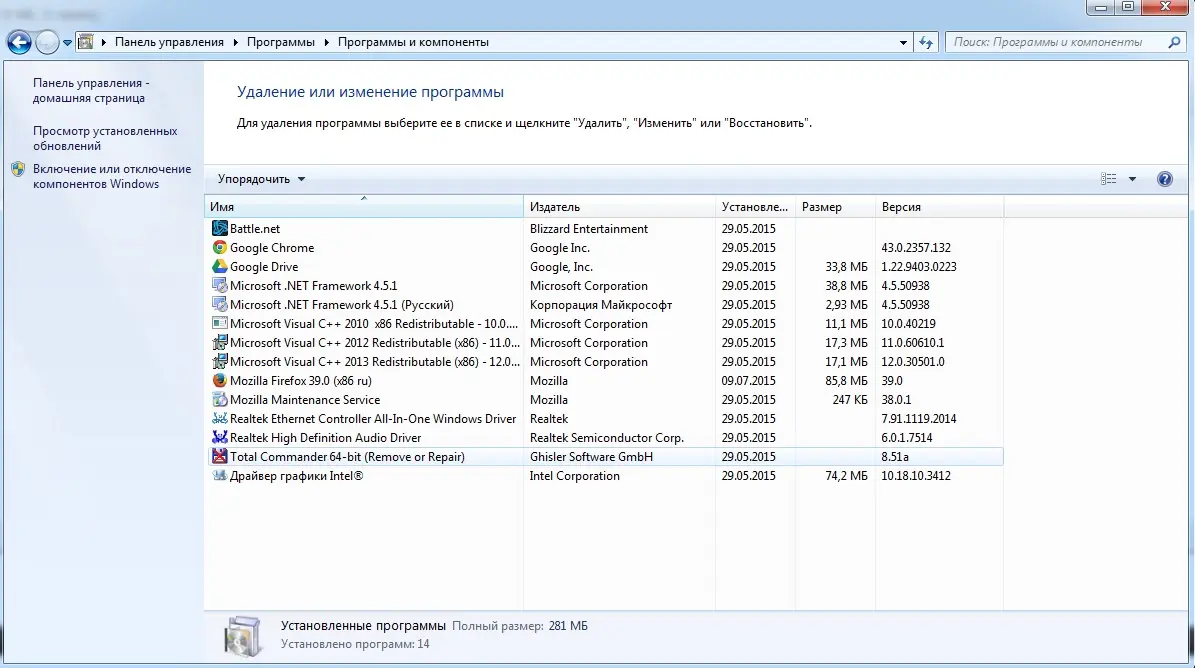This screenshot has width=1195, height=668.
Task: Click the Google Drive icon in list
Action: pyautogui.click(x=219, y=267)
